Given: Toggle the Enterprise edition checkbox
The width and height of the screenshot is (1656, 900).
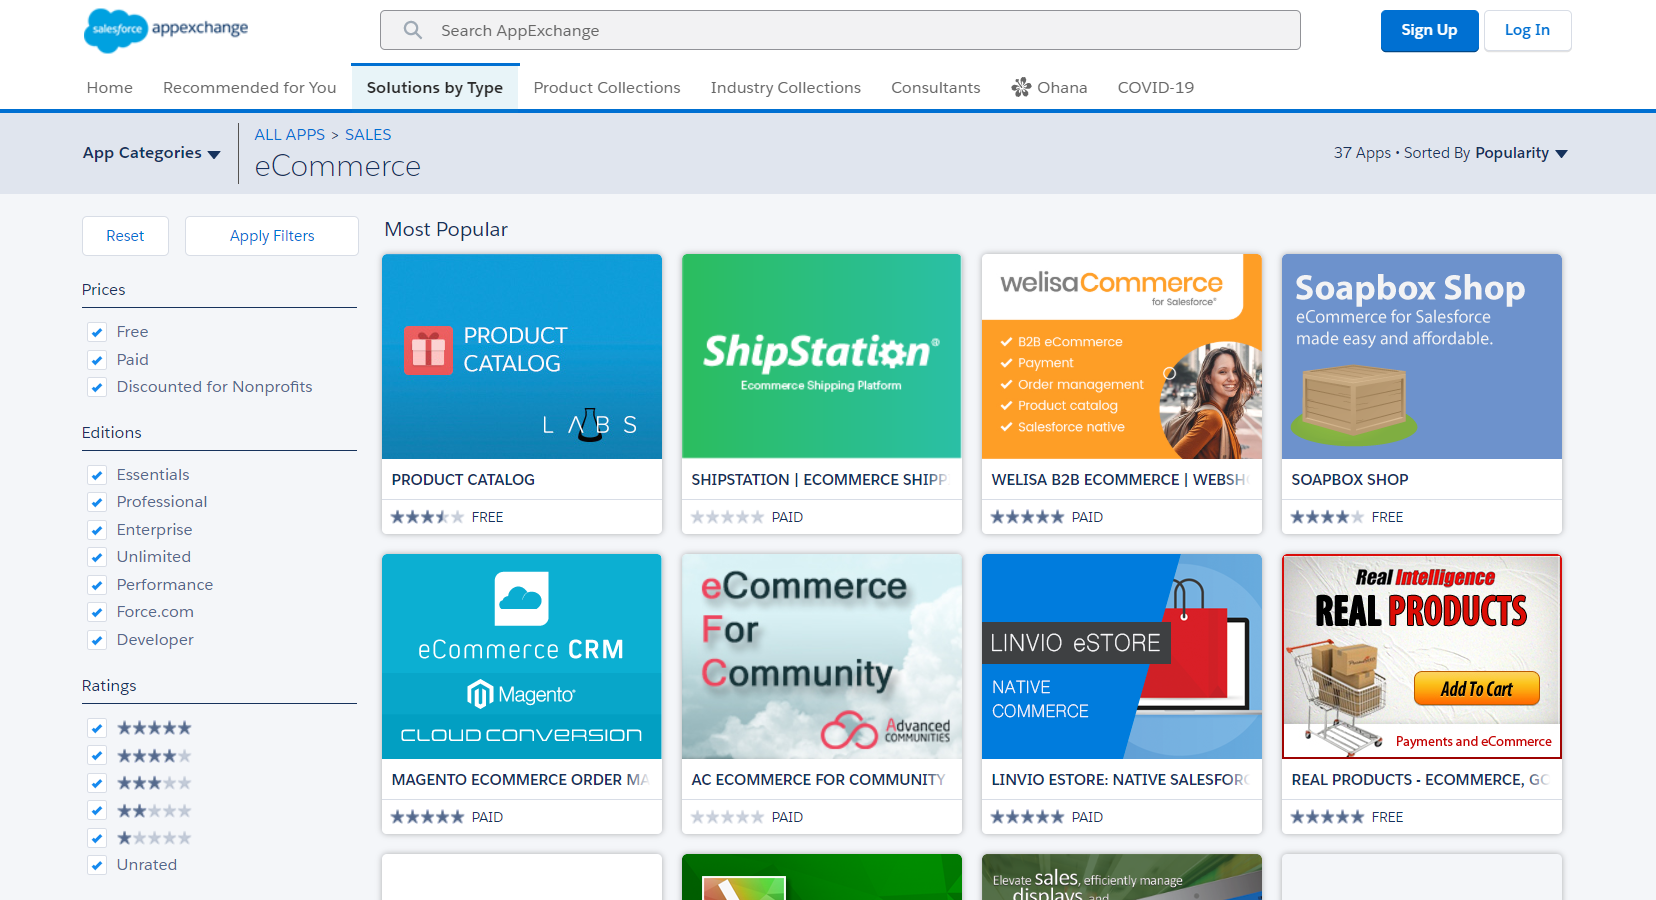Looking at the screenshot, I should point(97,530).
